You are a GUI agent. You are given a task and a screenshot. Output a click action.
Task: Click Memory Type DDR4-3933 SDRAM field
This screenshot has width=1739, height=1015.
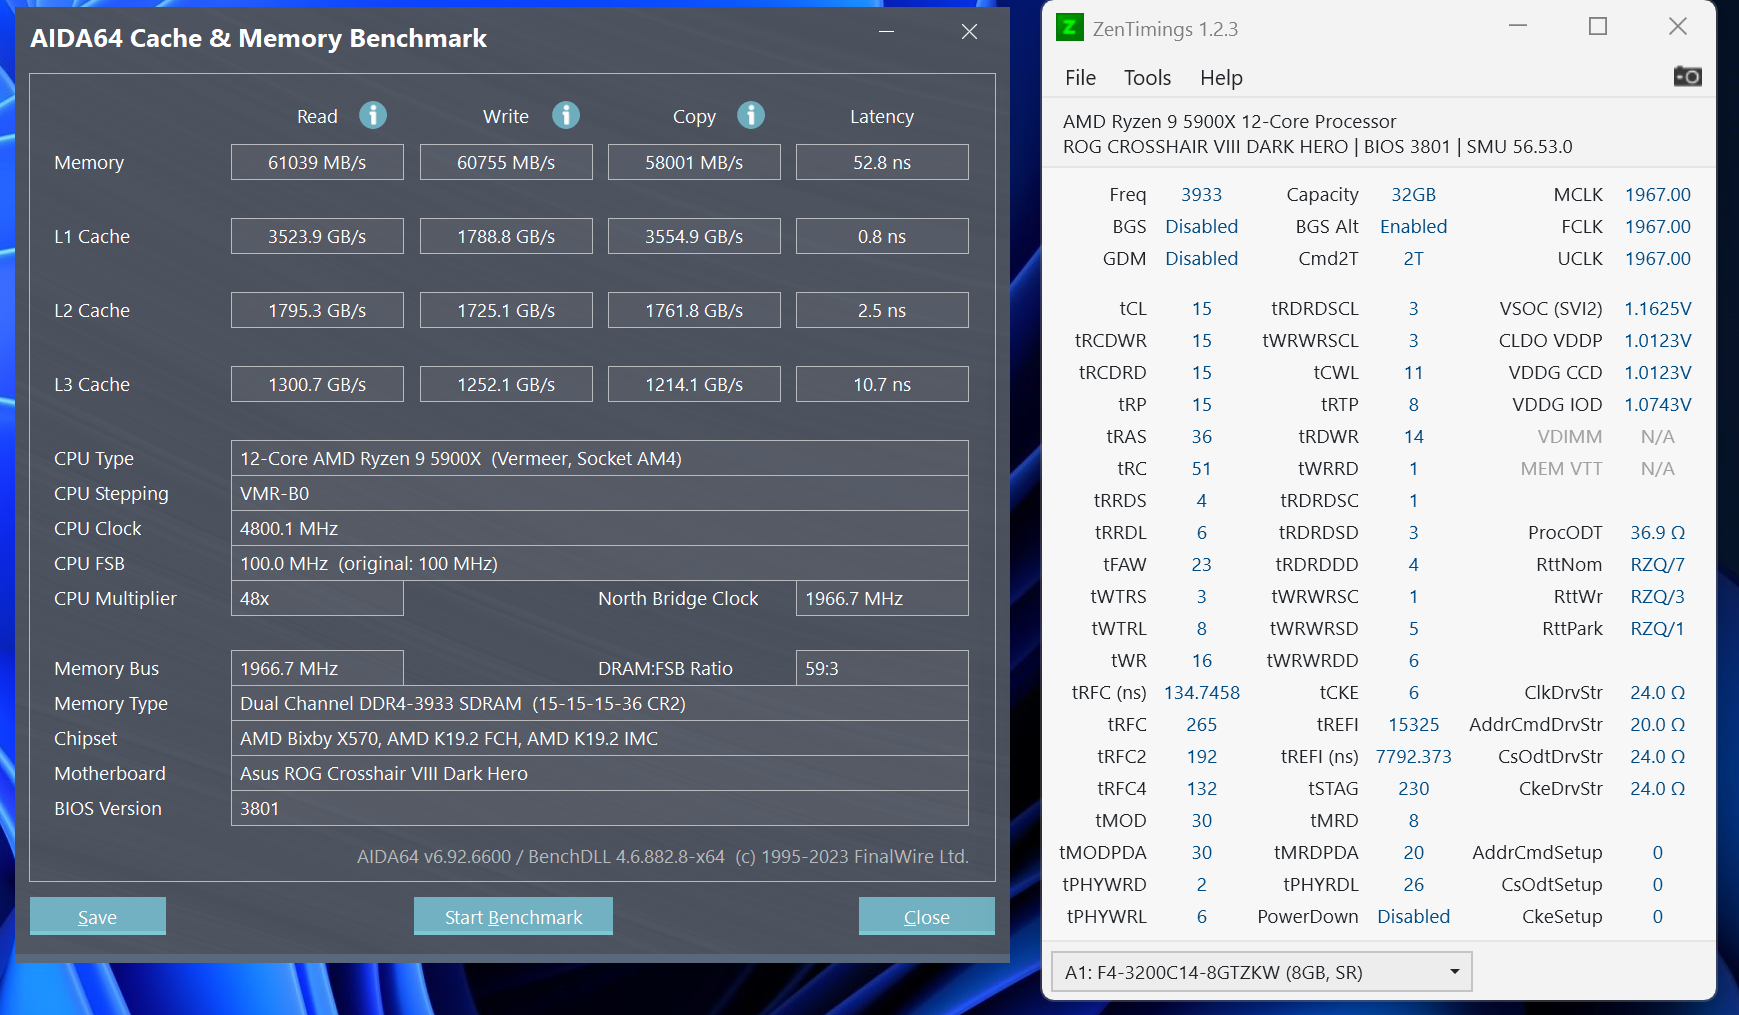click(600, 703)
